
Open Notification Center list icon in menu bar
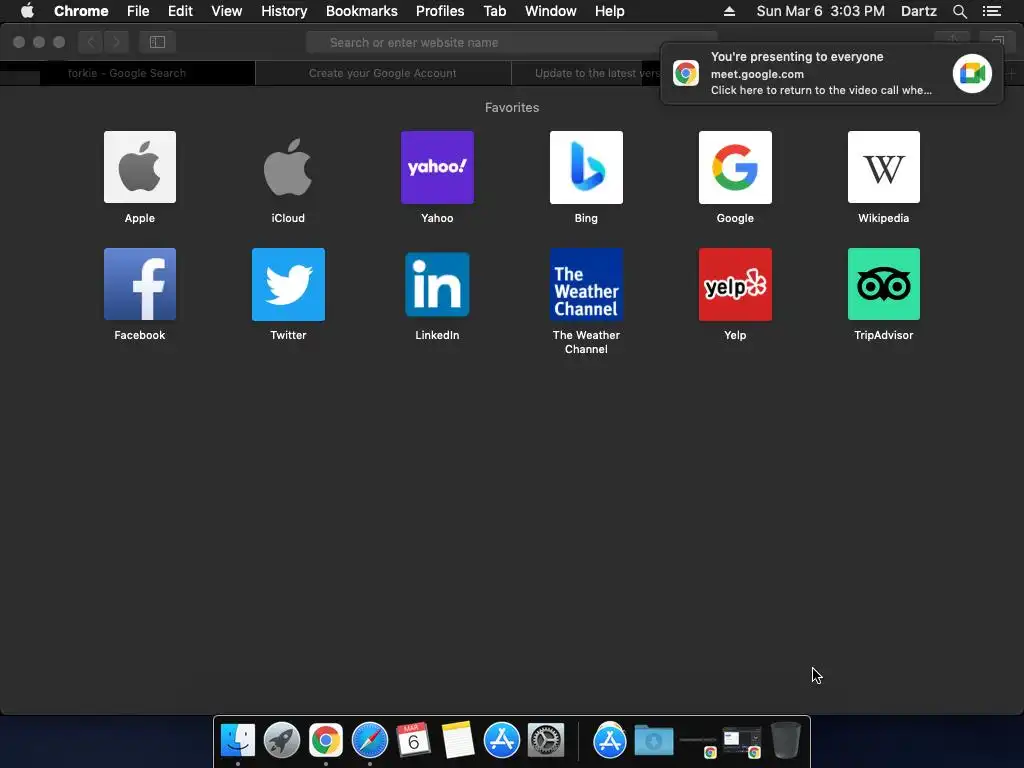pos(991,11)
